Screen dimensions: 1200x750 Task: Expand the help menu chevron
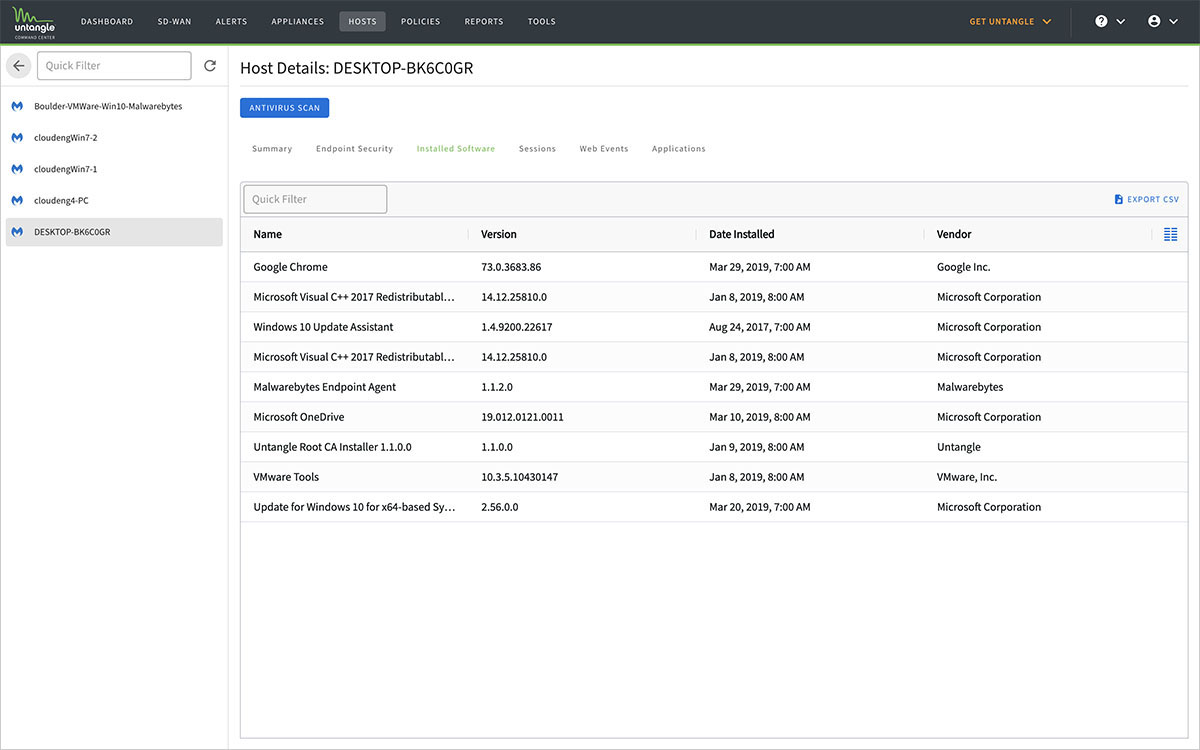point(1120,21)
